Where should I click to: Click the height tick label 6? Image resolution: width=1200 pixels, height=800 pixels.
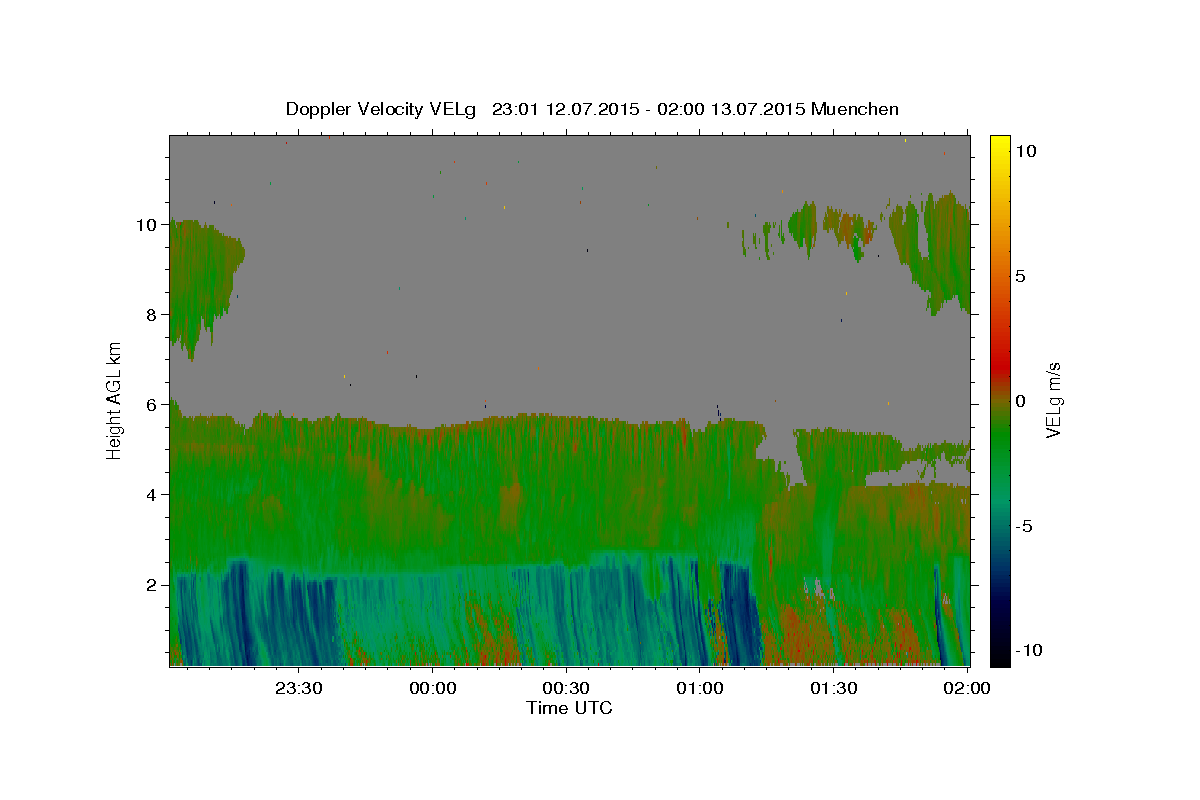(153, 405)
